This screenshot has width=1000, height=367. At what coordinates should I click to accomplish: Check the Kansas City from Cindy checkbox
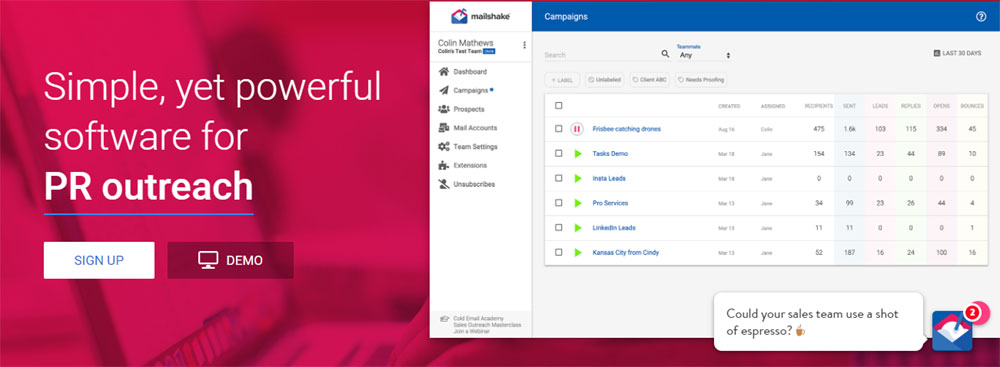pos(559,253)
